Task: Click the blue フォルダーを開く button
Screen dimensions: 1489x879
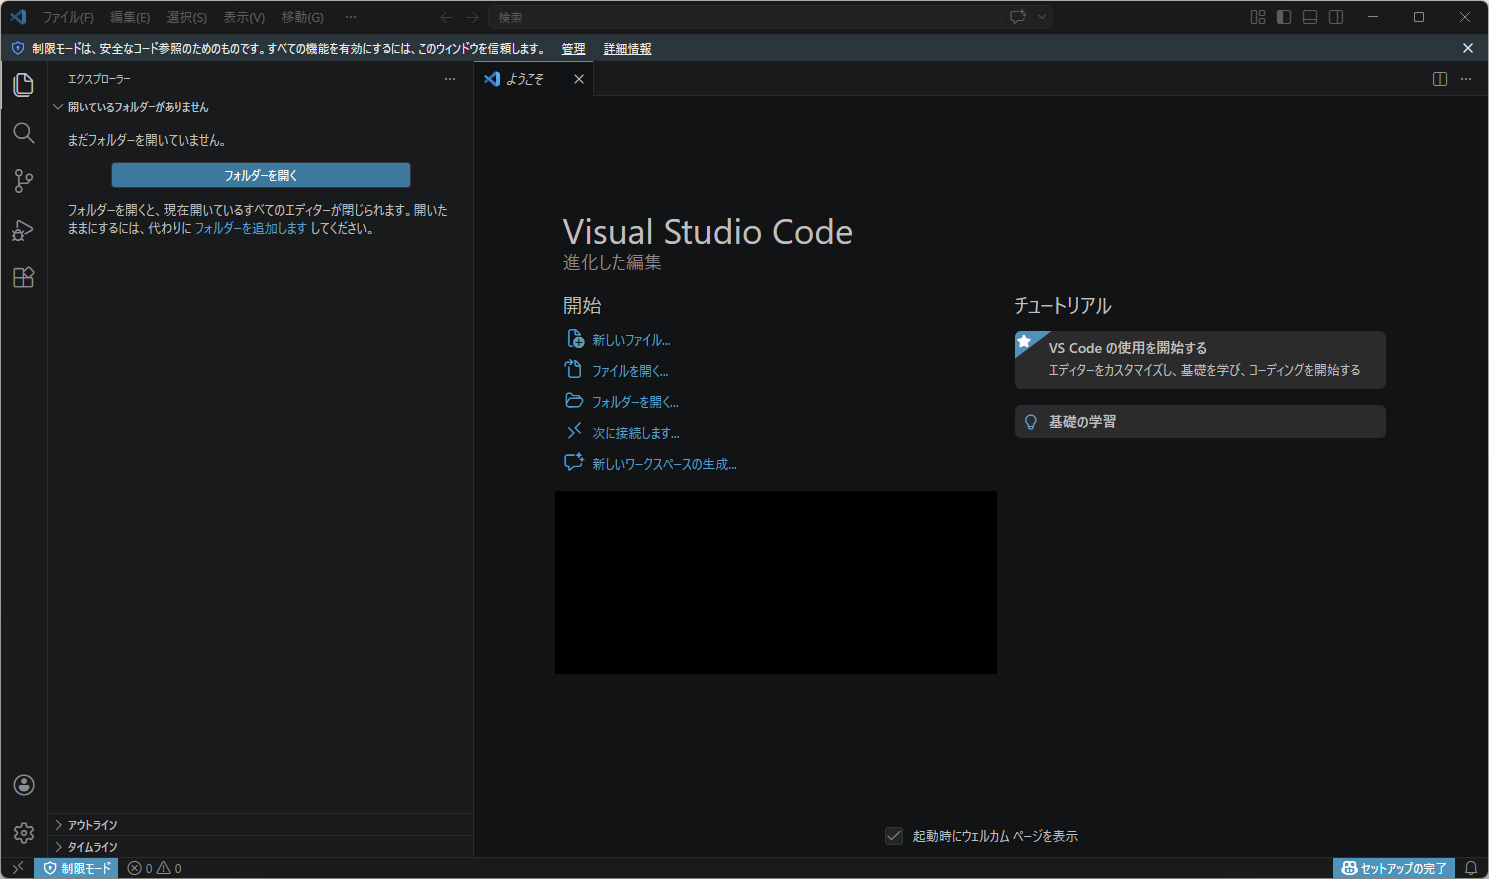Action: click(261, 175)
